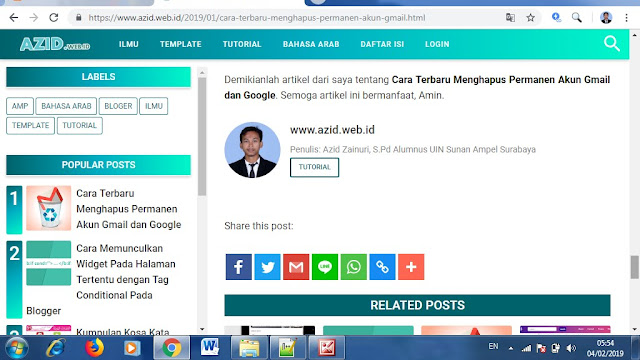Select BAHASA ARAB label tag
640x360 pixels.
(66, 106)
